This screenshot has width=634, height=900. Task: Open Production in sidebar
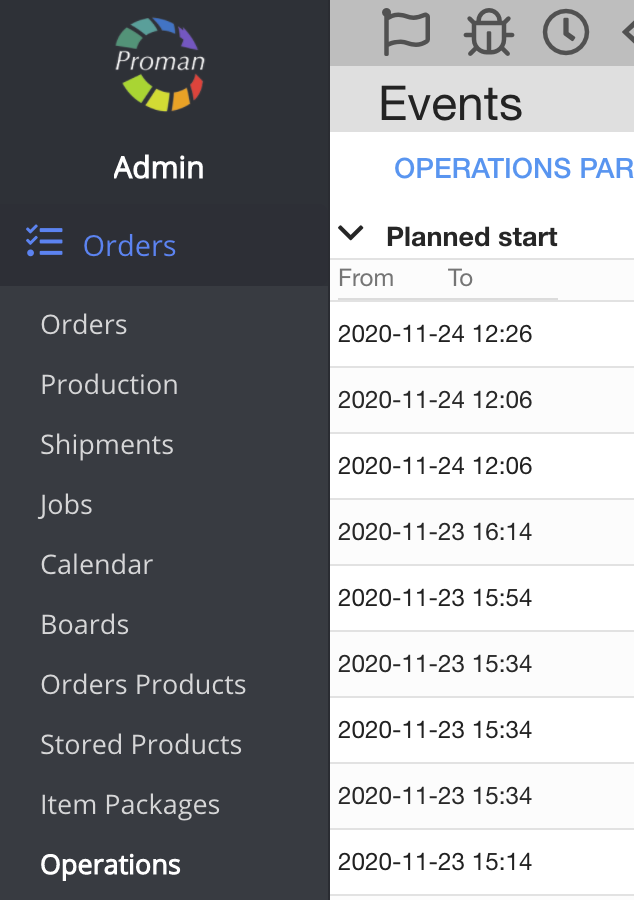[109, 385]
